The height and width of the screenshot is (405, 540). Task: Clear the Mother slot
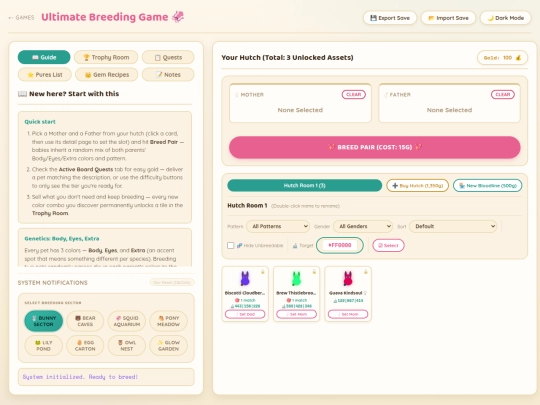click(x=354, y=94)
